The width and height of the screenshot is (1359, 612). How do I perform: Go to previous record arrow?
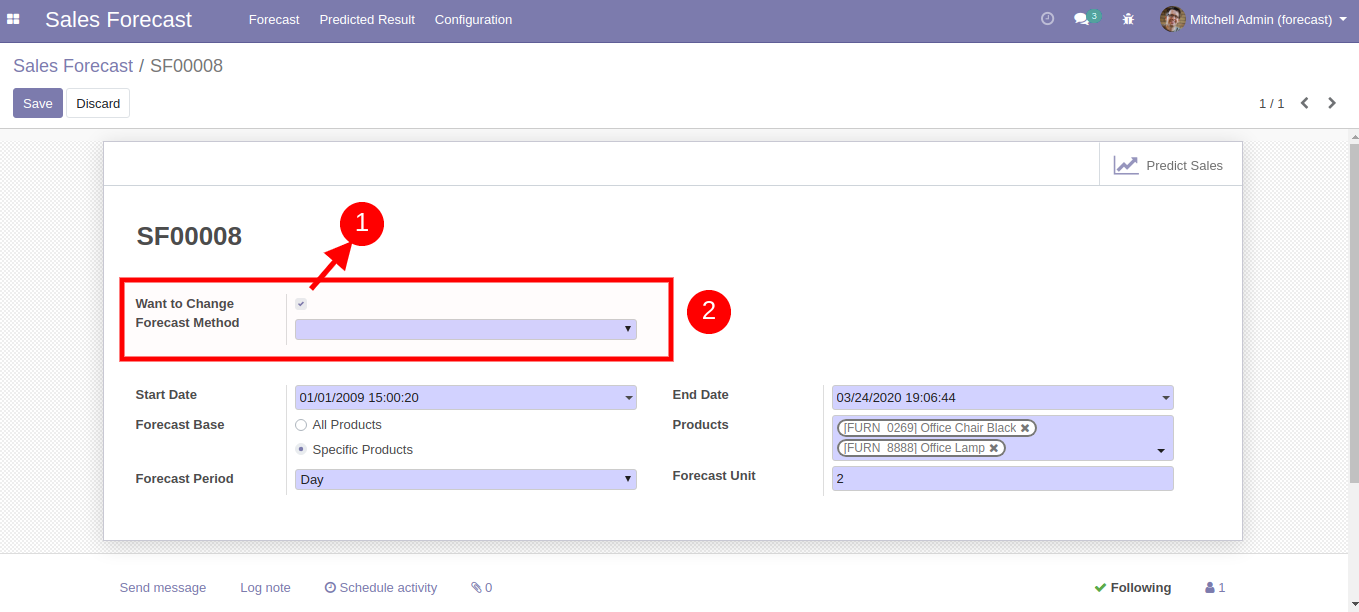pos(1304,103)
